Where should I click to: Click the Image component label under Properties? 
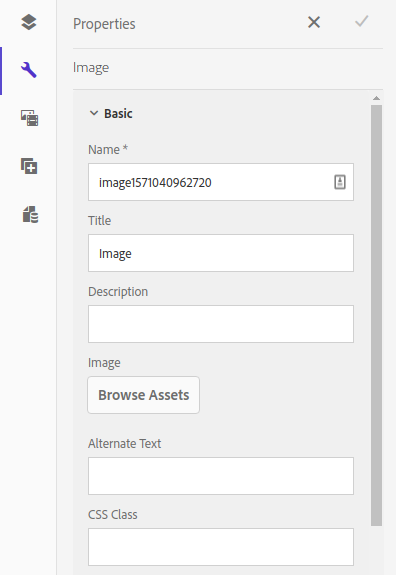click(x=91, y=68)
